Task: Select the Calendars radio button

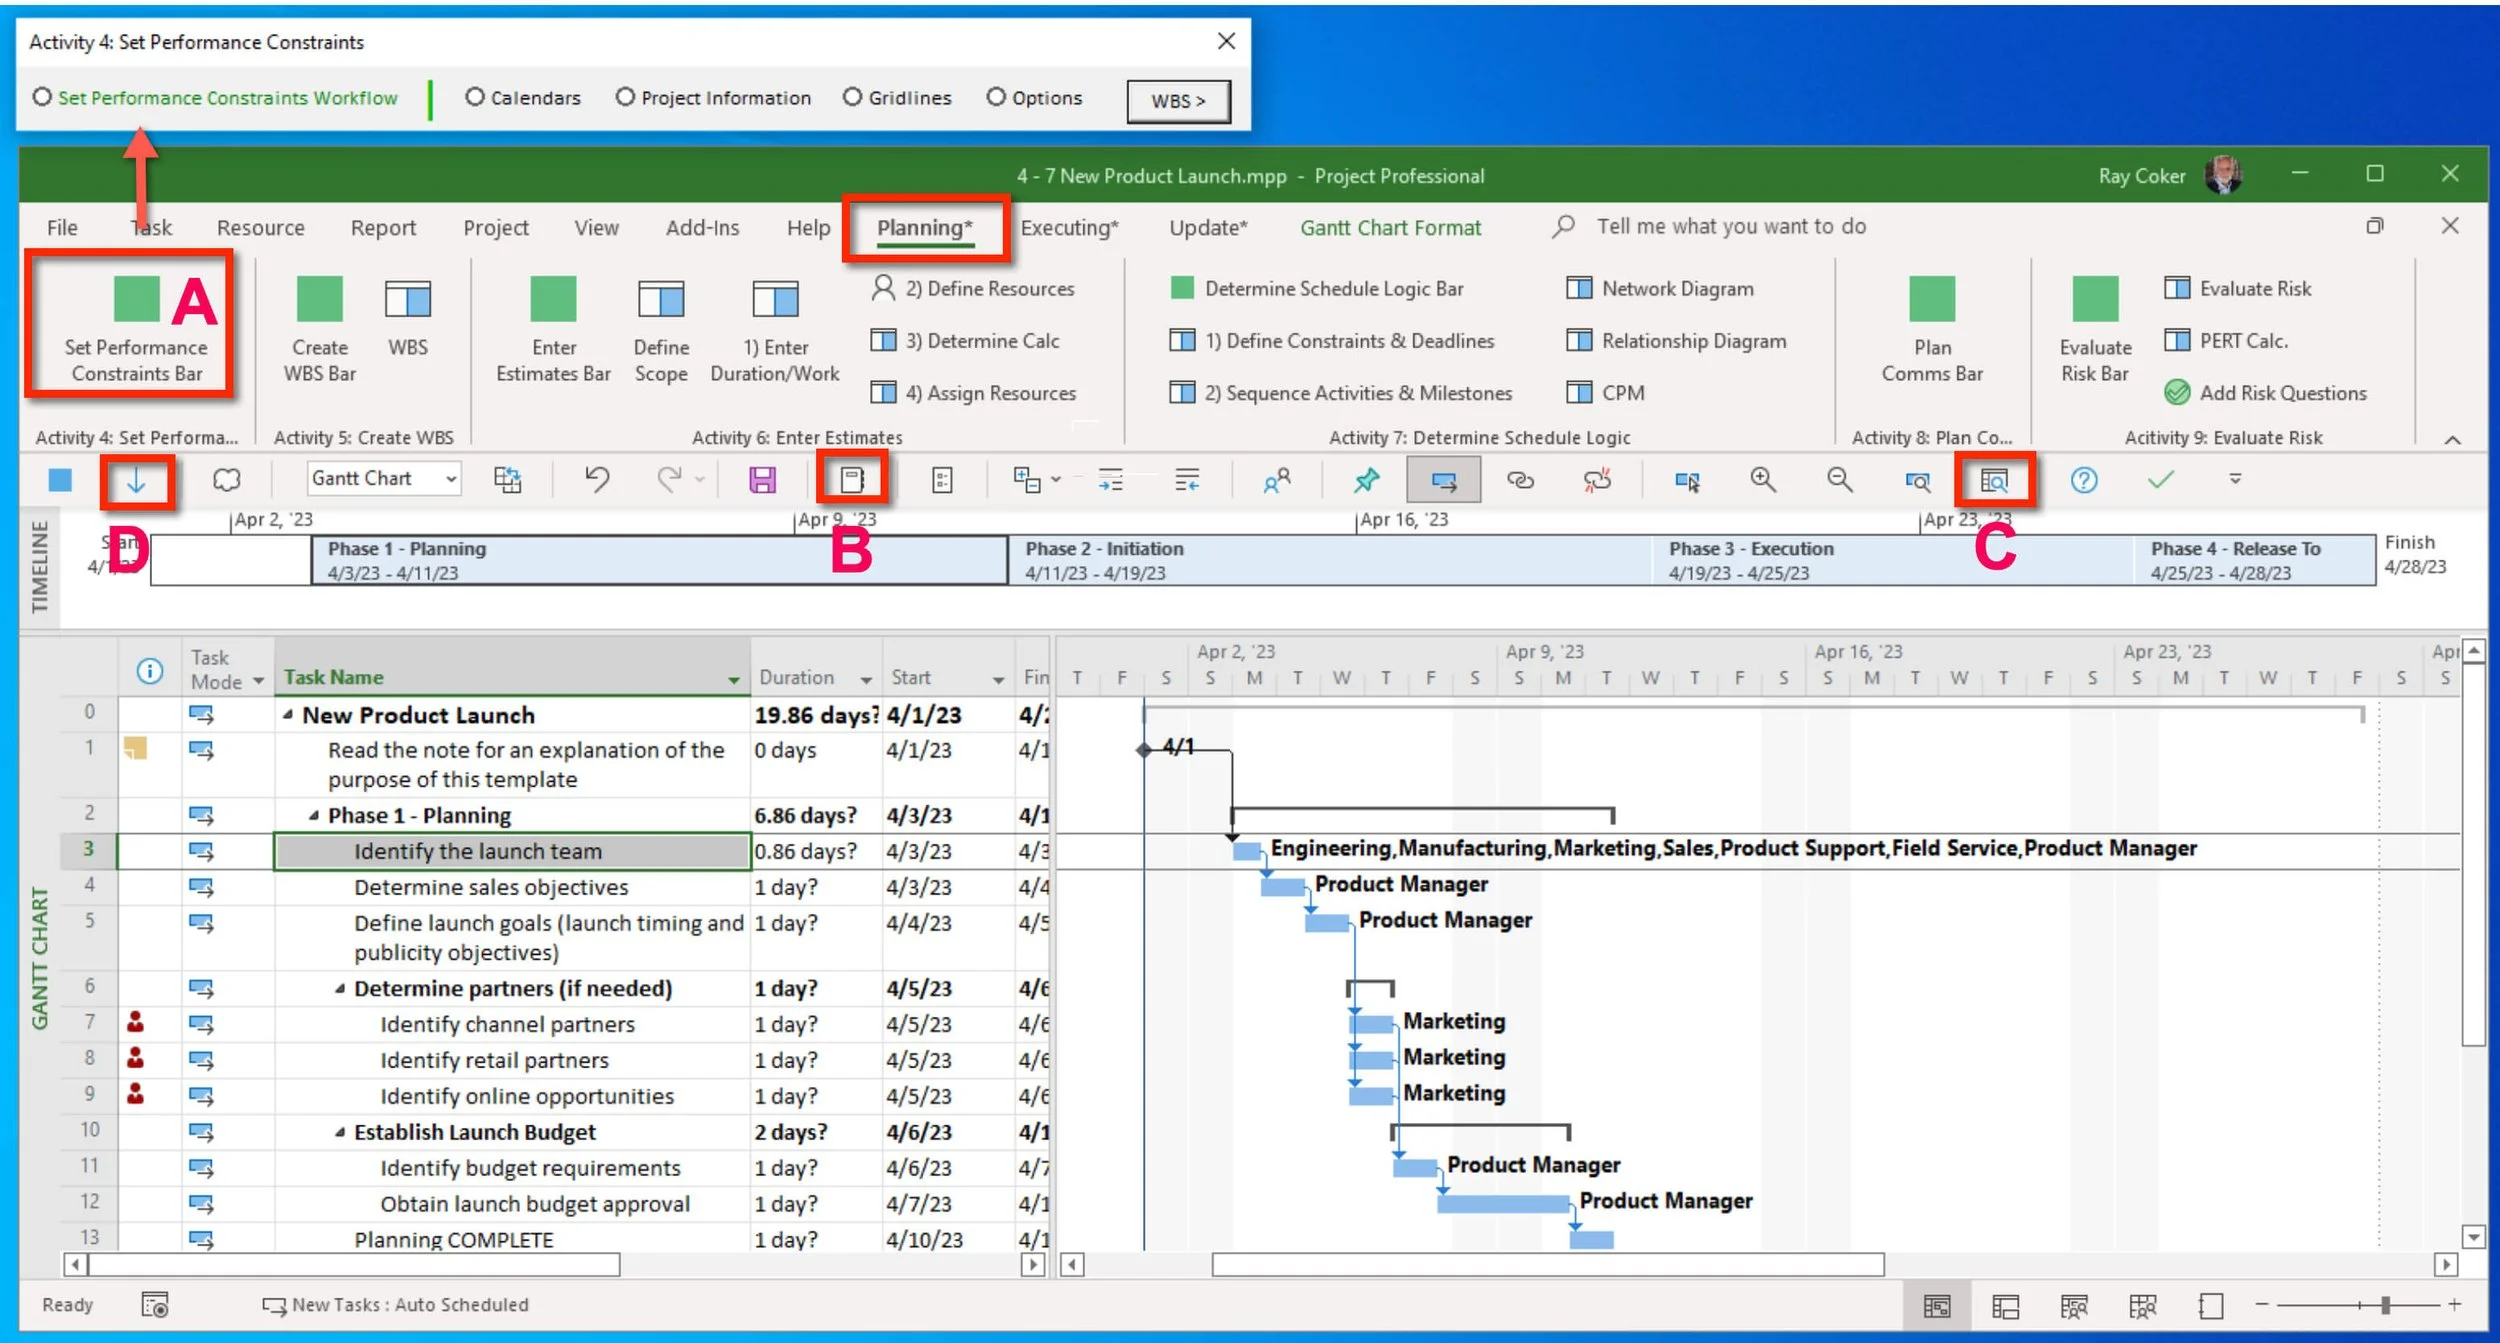Action: click(475, 97)
